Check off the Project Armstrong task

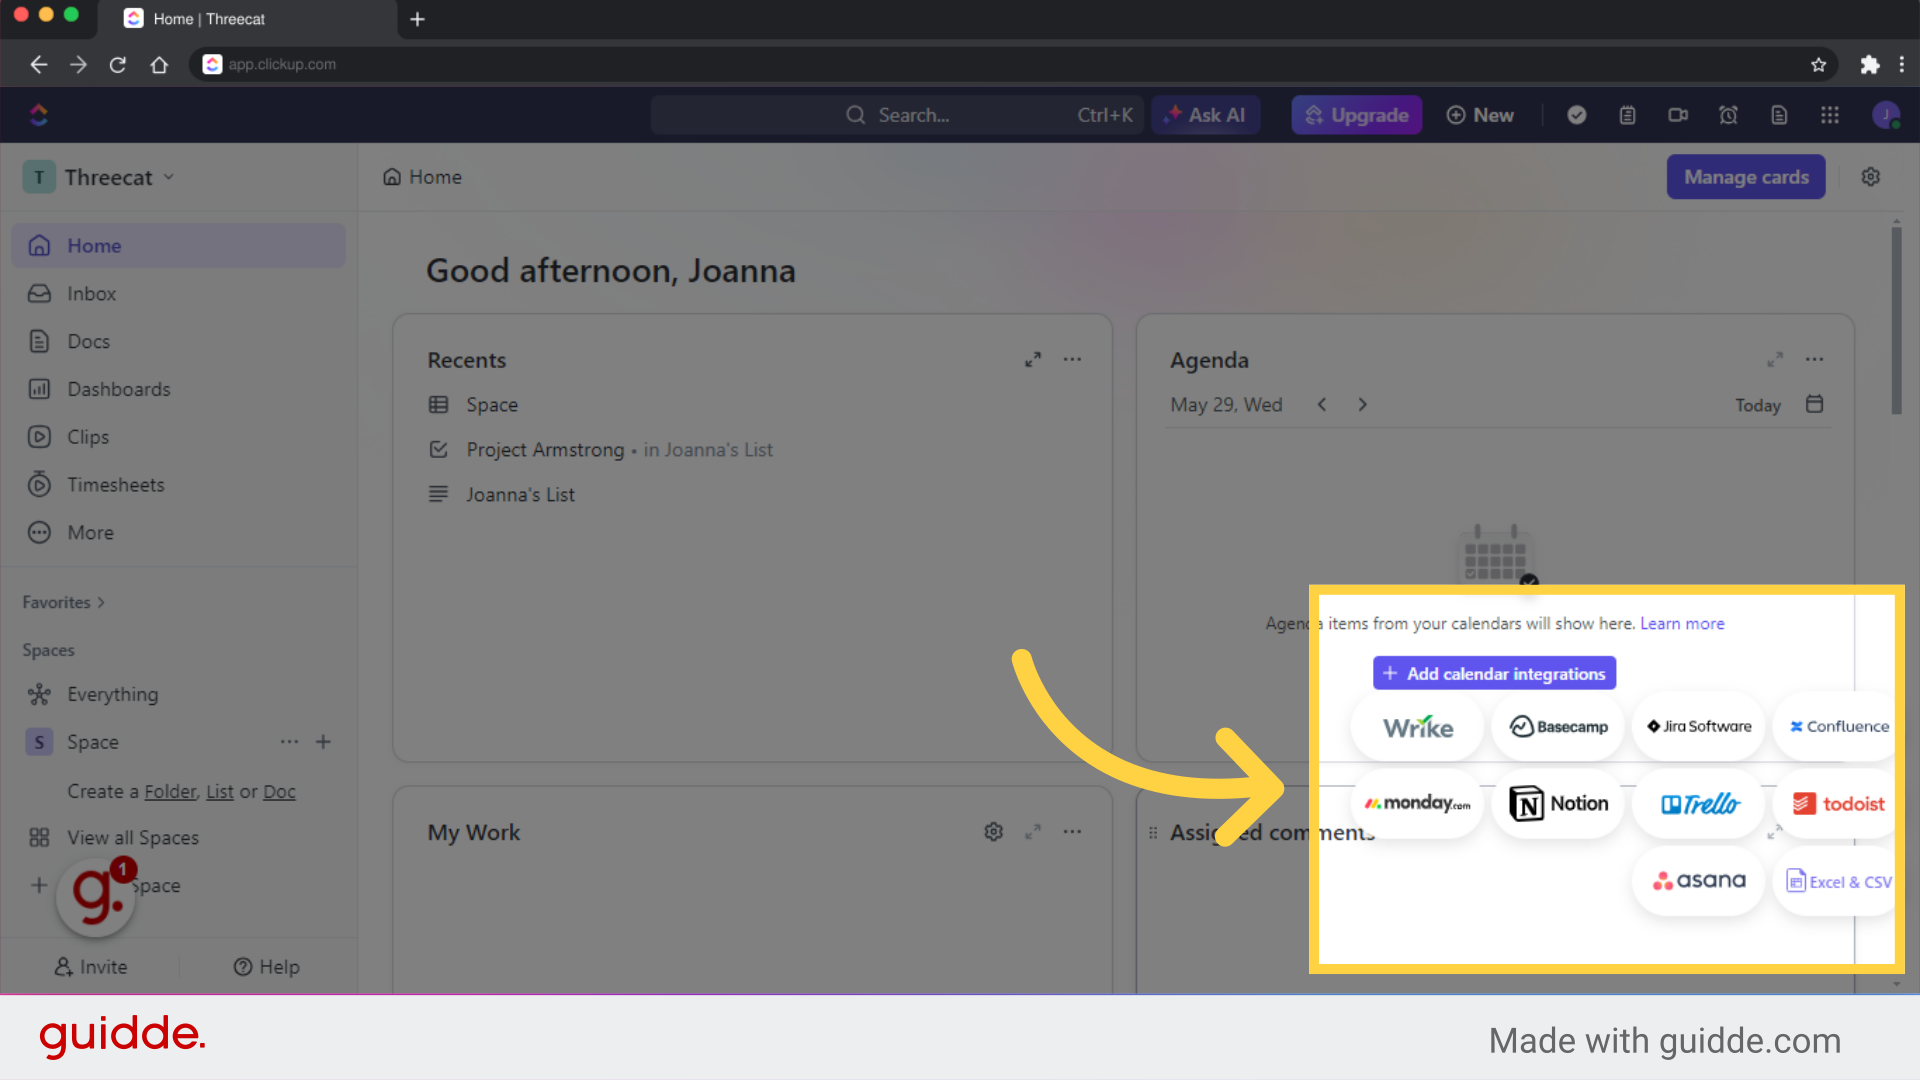[438, 450]
